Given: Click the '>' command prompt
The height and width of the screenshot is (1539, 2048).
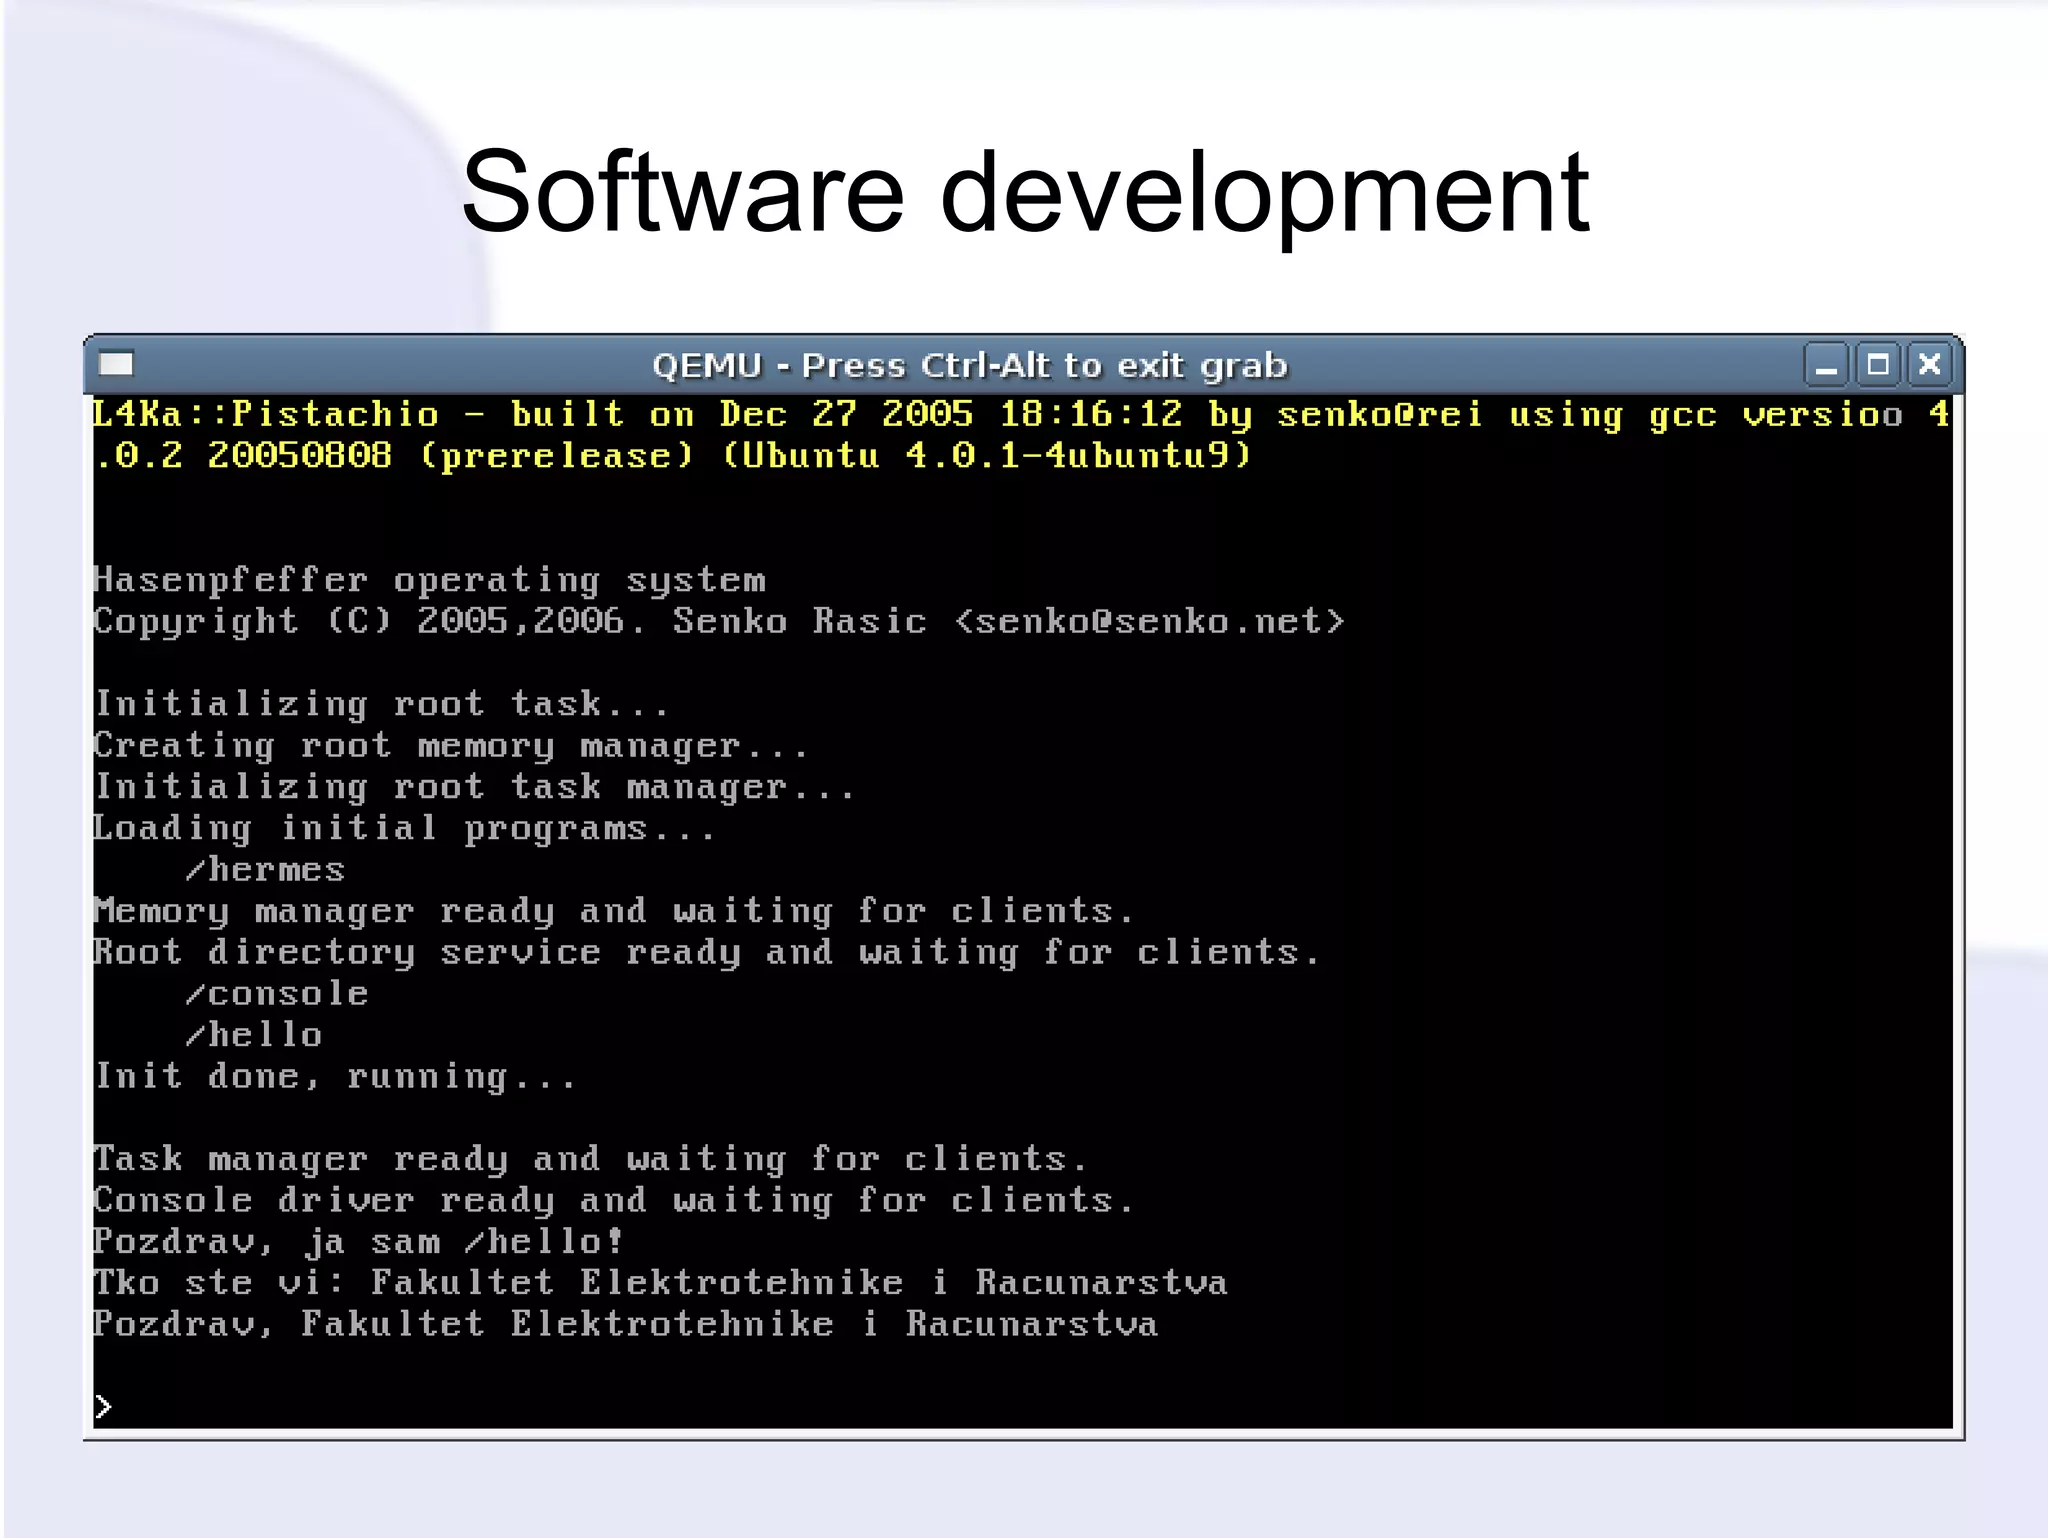Looking at the screenshot, I should pyautogui.click(x=103, y=1407).
